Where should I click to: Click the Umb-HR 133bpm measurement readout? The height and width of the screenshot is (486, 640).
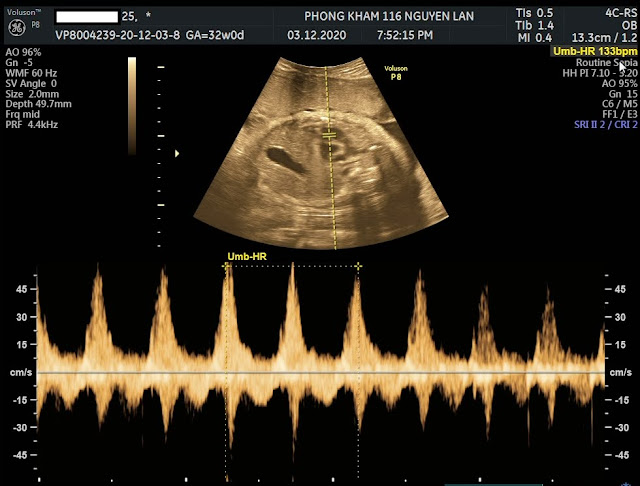(x=594, y=51)
